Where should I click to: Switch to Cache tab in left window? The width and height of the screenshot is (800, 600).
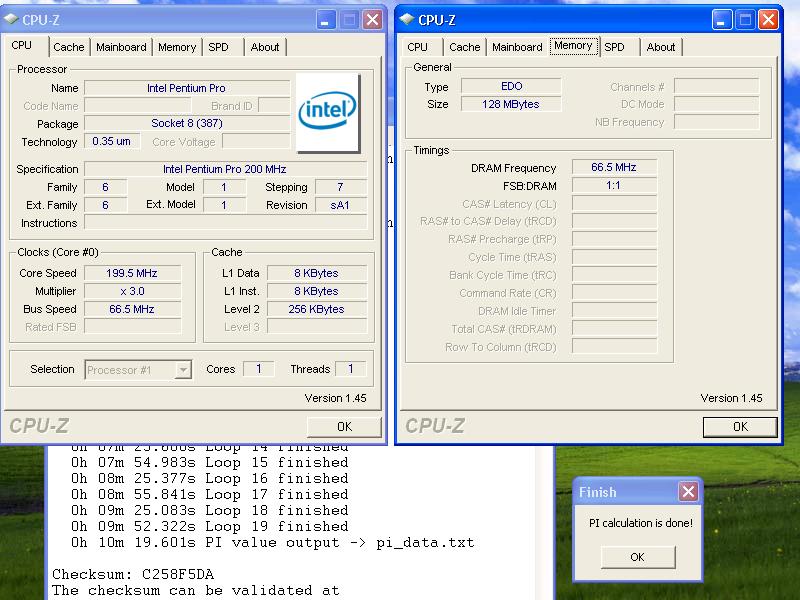[x=69, y=47]
